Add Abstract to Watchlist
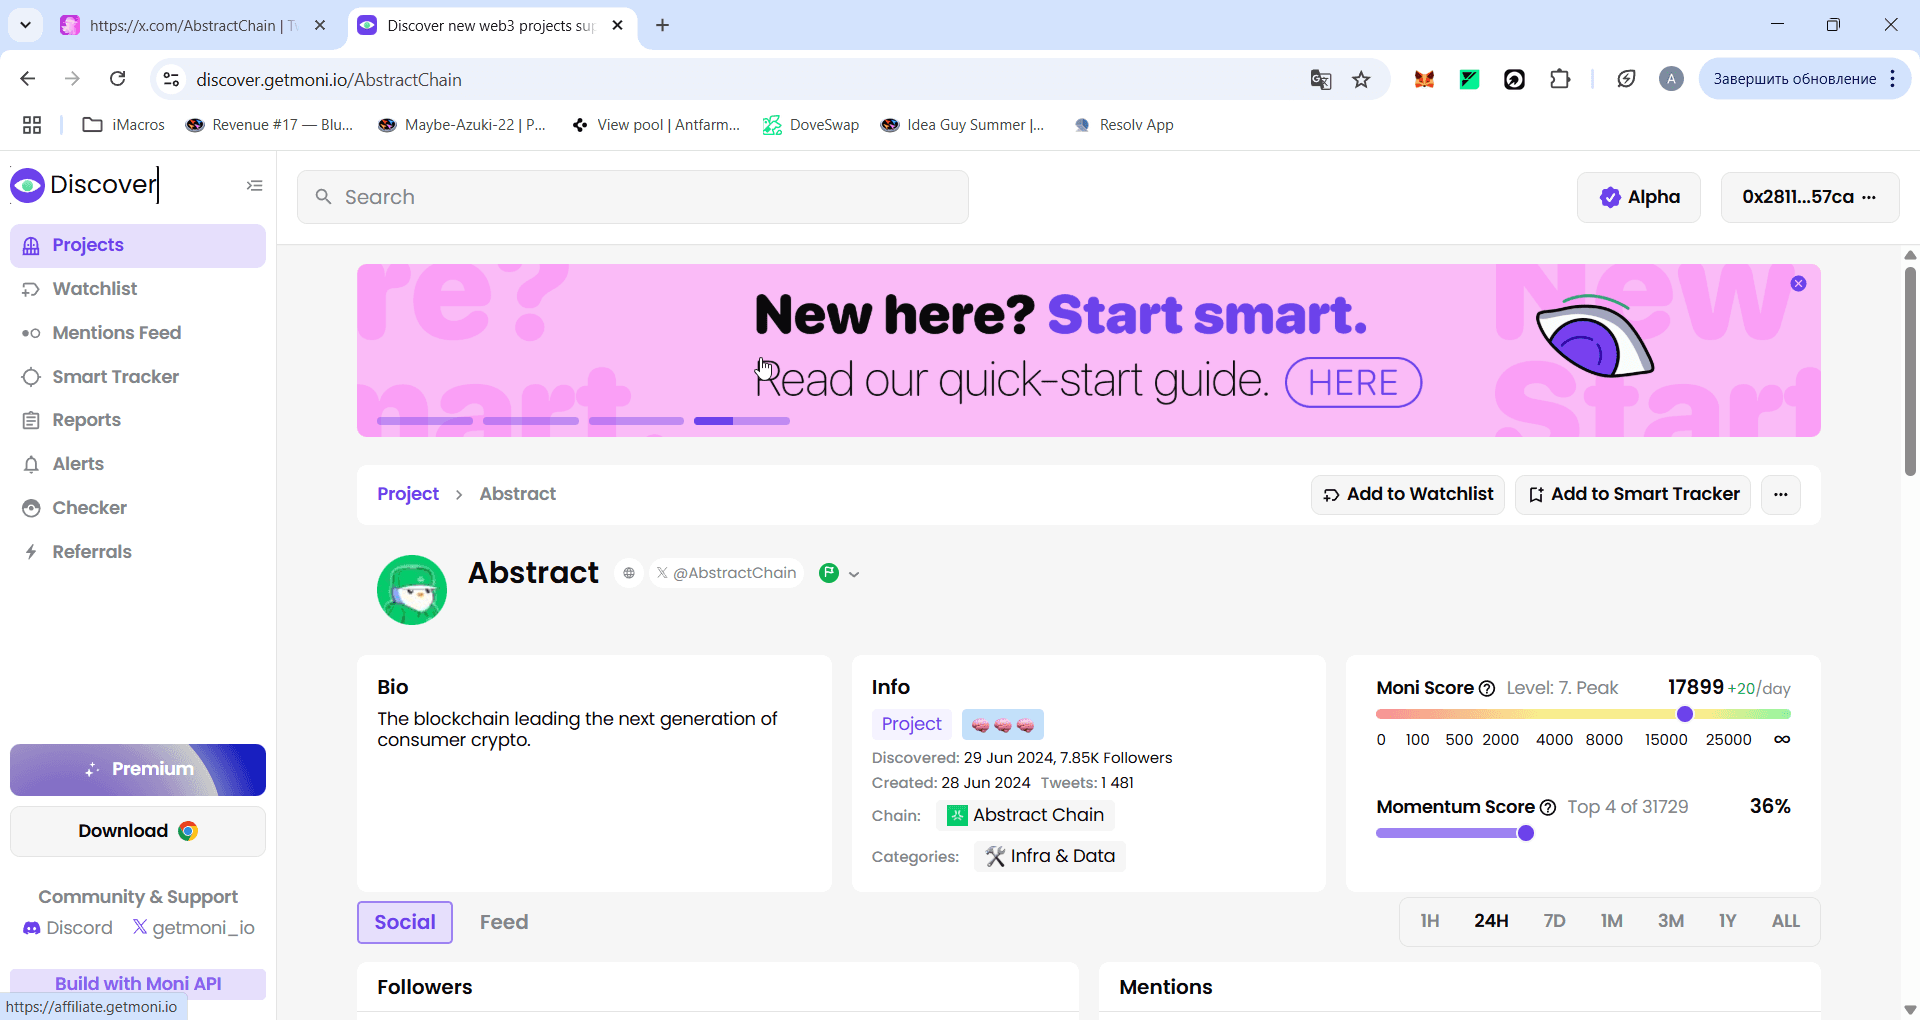 pos(1408,495)
